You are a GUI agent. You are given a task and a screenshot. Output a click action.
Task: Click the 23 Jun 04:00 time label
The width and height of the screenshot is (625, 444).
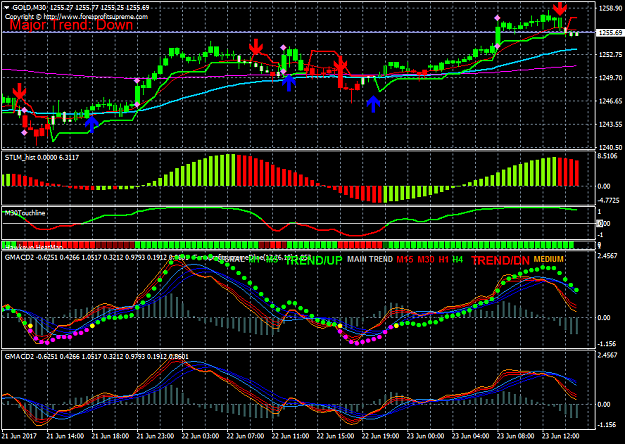[471, 436]
